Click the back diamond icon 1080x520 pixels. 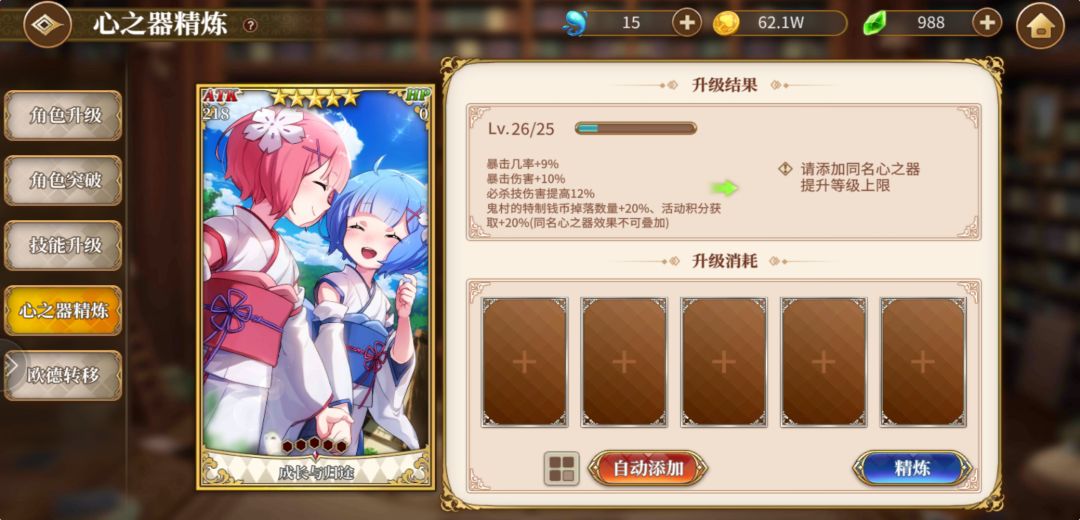(x=48, y=24)
